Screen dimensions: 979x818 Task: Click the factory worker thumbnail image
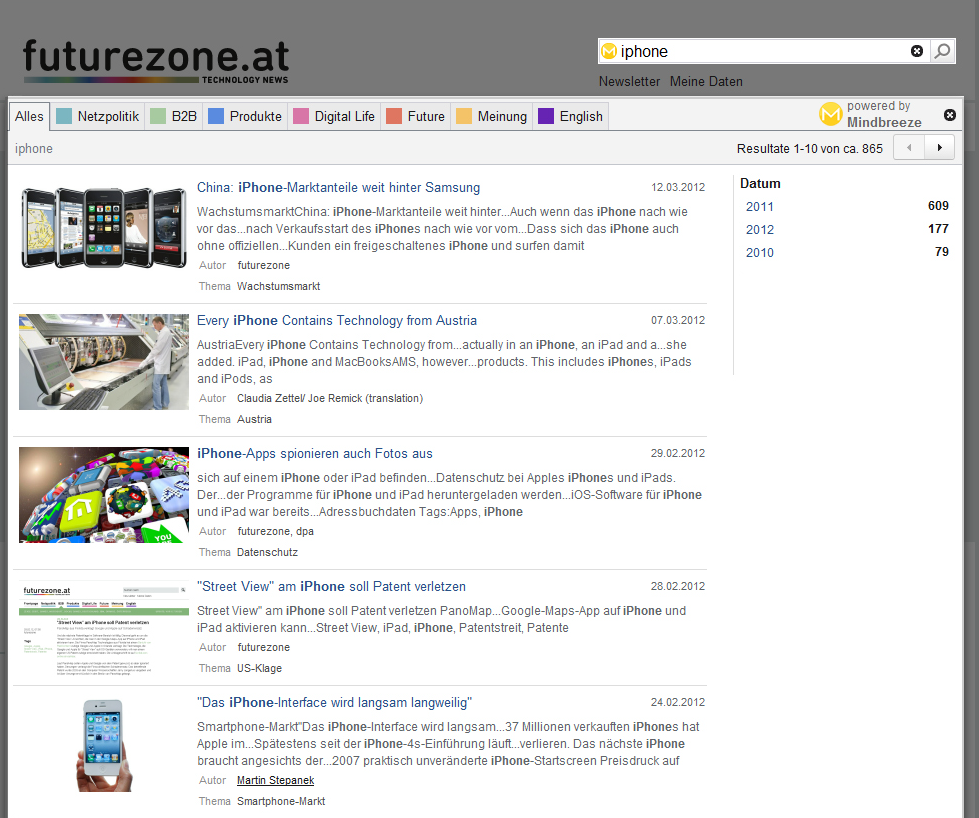click(x=104, y=362)
